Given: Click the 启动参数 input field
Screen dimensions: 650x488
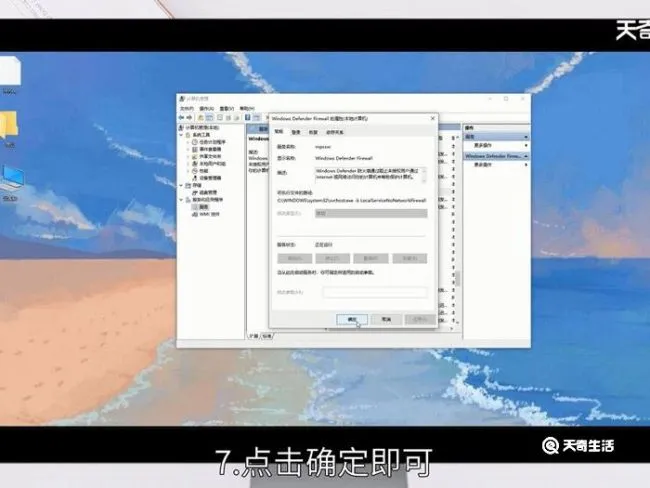Looking at the screenshot, I should [375, 292].
